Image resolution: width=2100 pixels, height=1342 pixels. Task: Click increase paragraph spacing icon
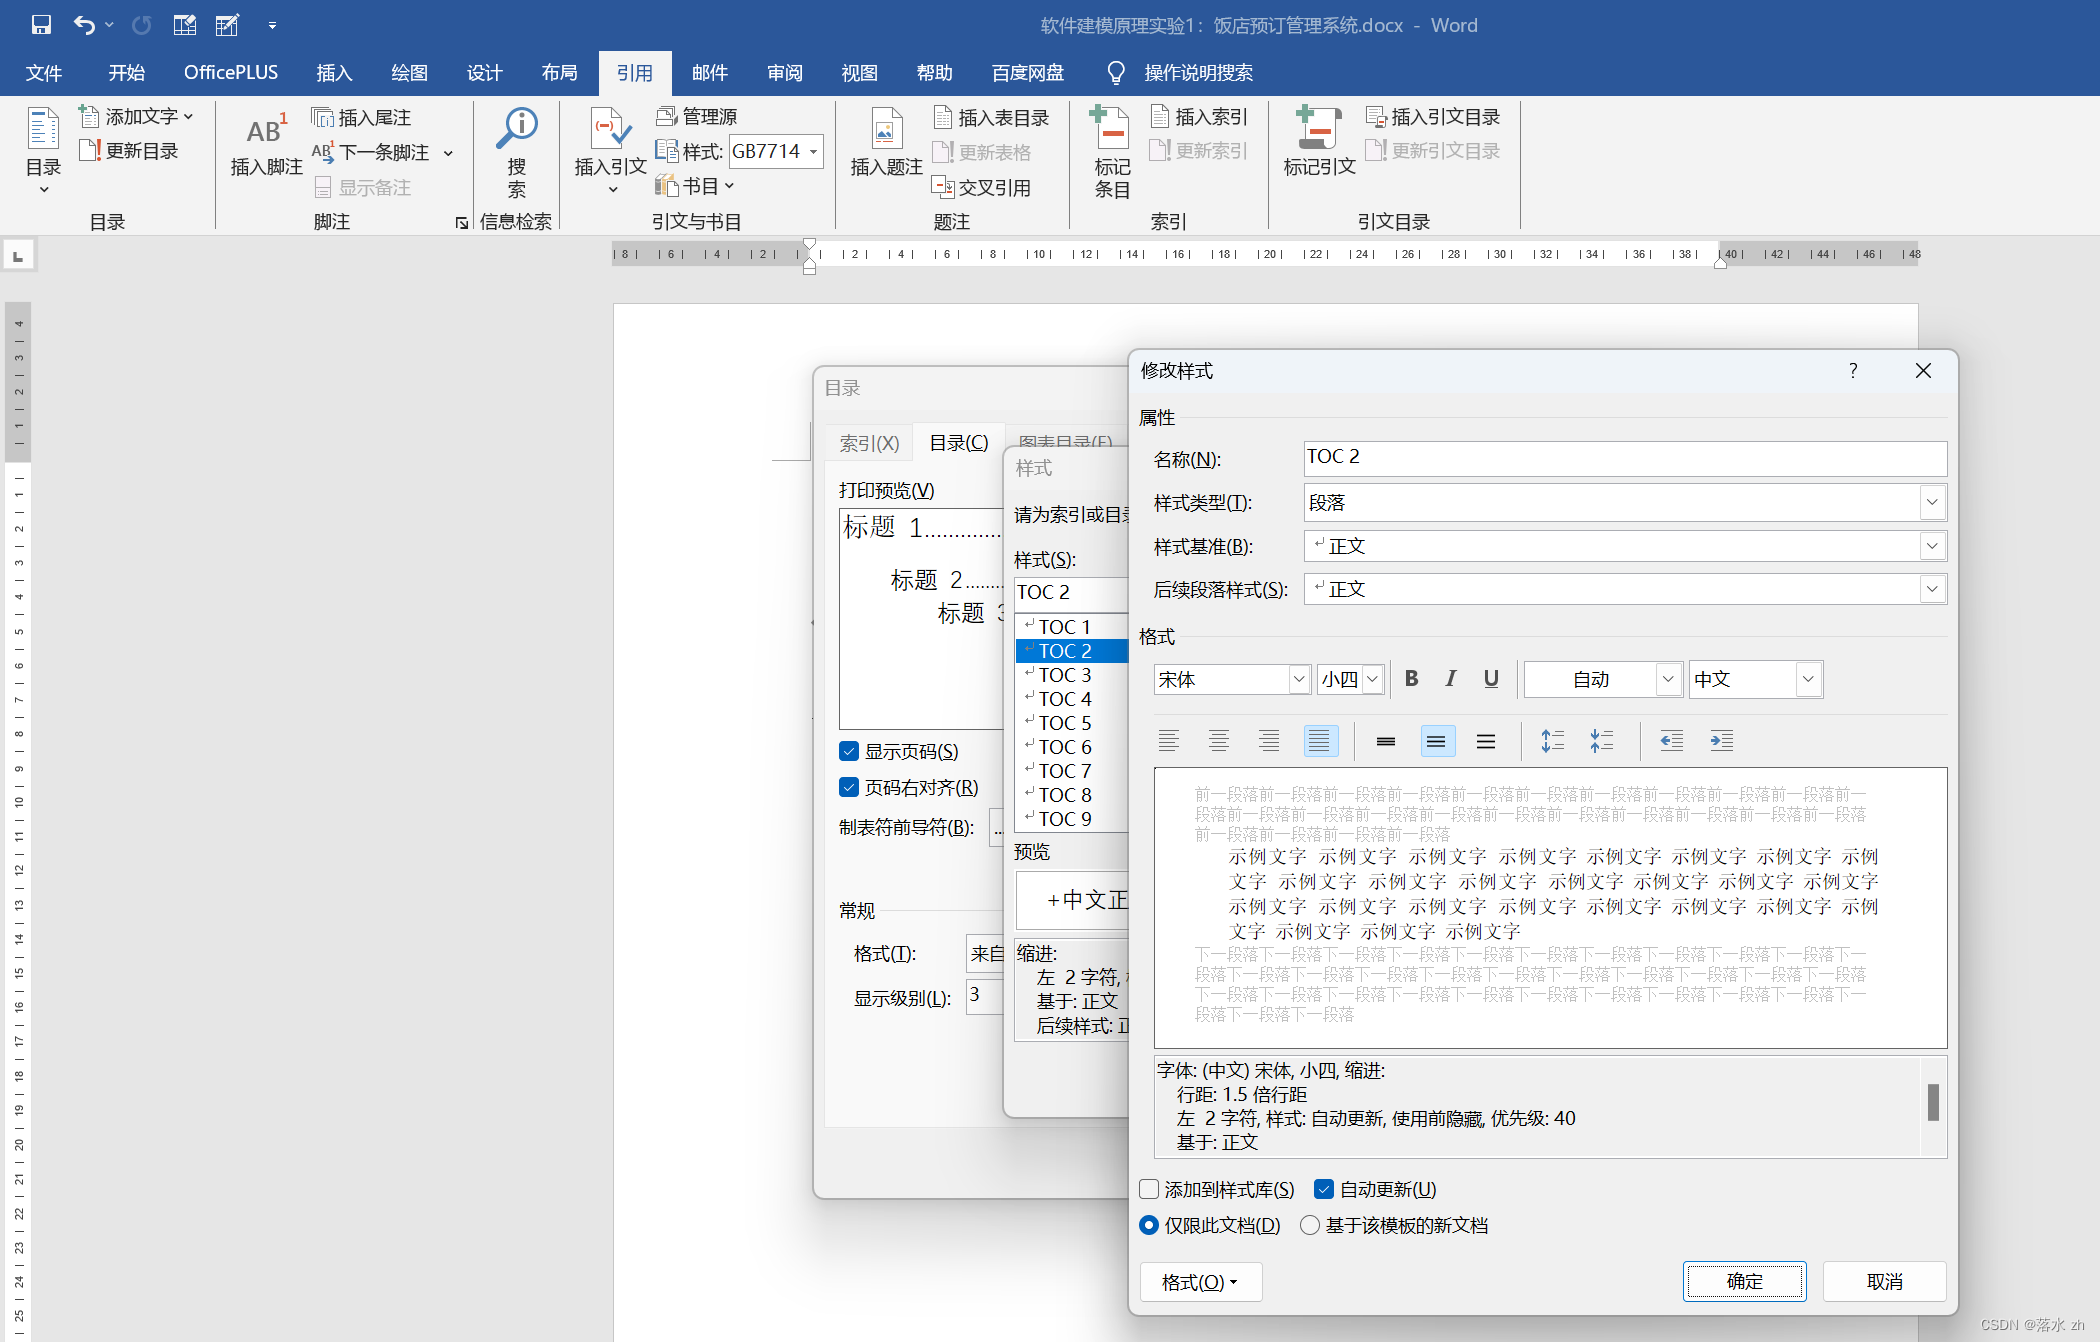click(1552, 741)
